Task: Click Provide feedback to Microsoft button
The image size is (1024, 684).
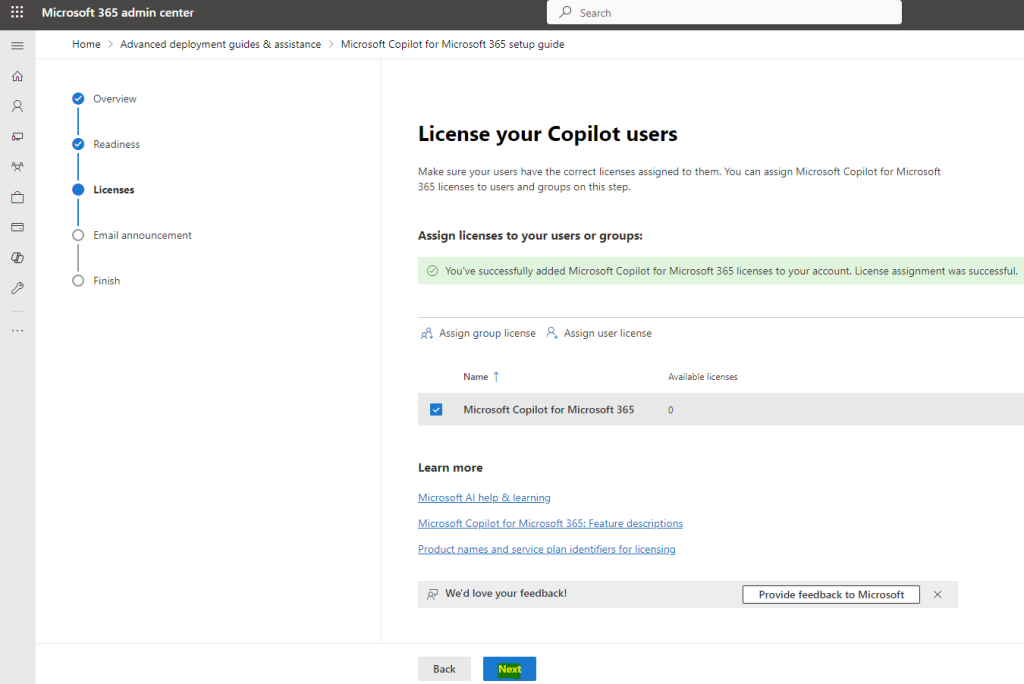Action: [831, 594]
